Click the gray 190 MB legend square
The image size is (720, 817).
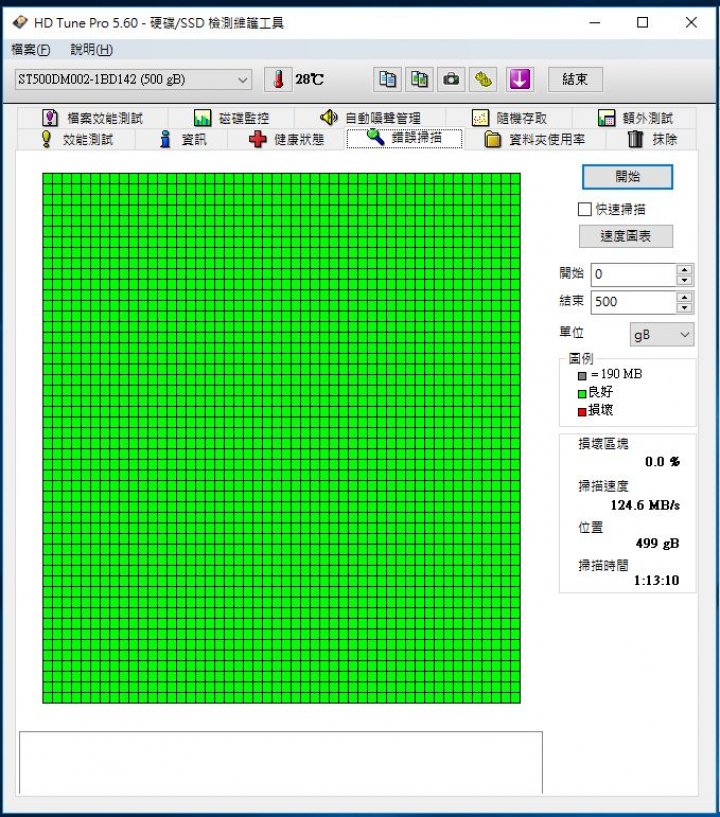tap(582, 375)
